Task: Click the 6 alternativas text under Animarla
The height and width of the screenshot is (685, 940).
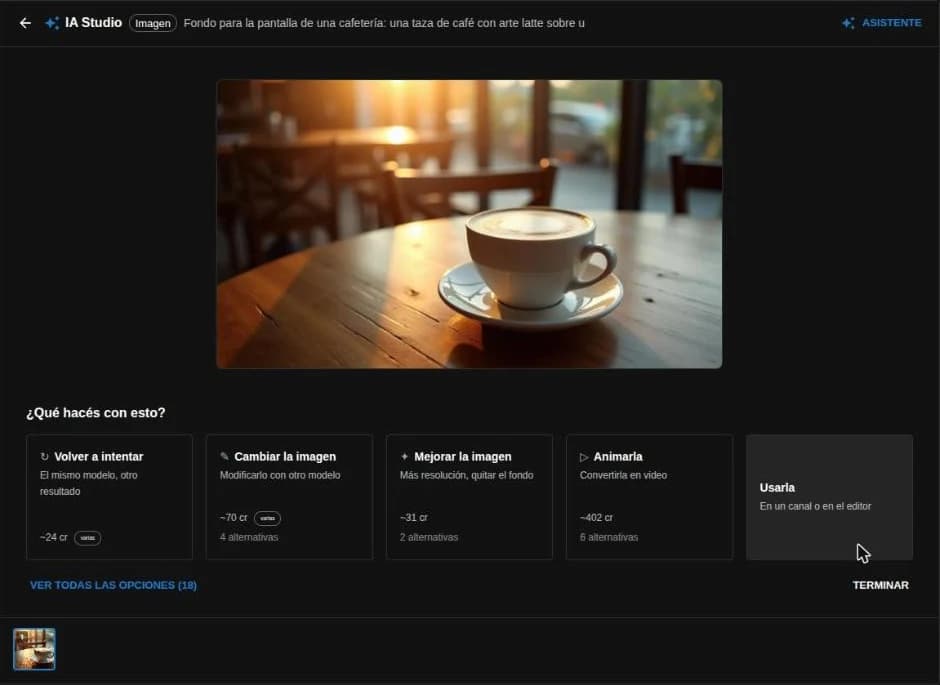Action: point(608,538)
